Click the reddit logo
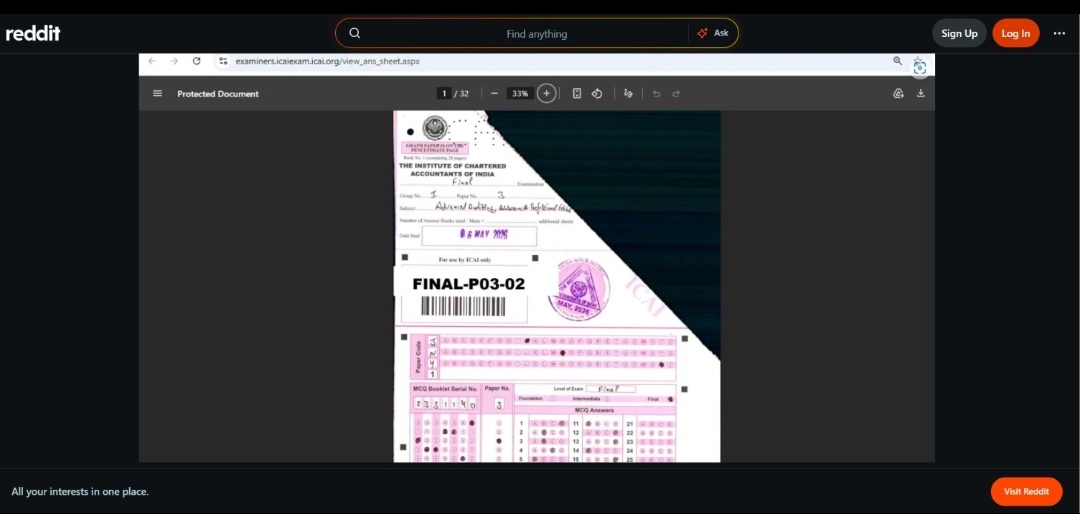This screenshot has width=1080, height=514. coord(33,33)
